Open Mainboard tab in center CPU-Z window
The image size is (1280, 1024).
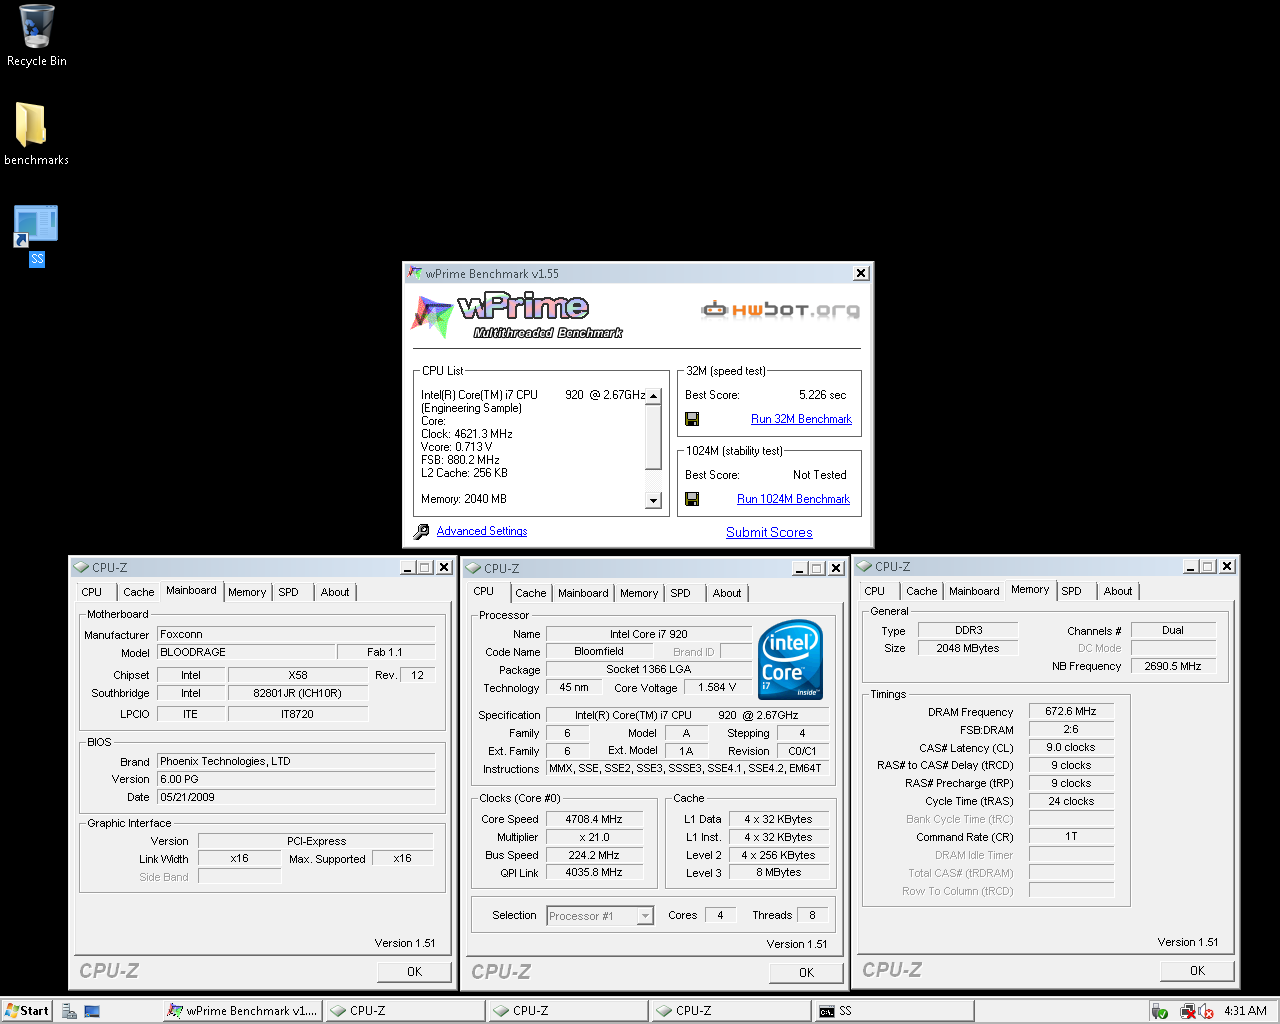coord(583,593)
